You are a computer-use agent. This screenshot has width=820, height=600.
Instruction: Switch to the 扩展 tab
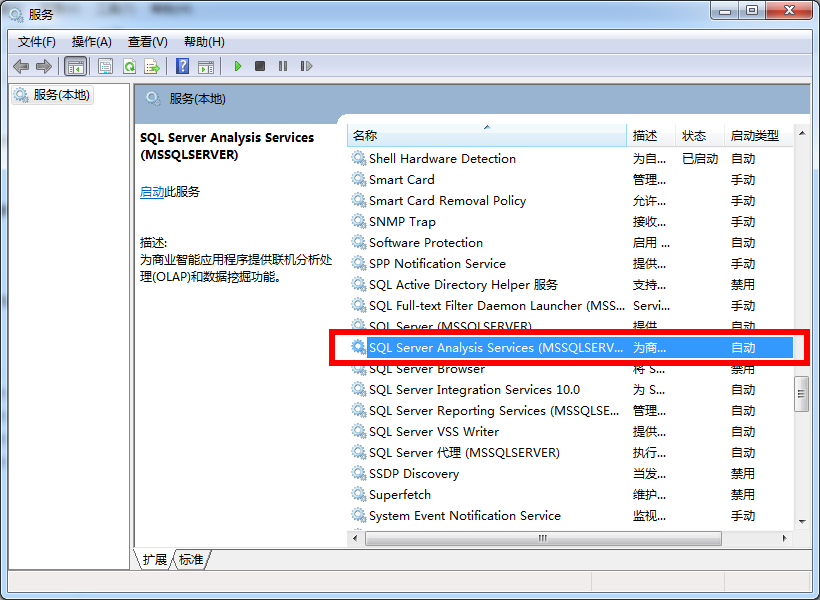pos(154,560)
